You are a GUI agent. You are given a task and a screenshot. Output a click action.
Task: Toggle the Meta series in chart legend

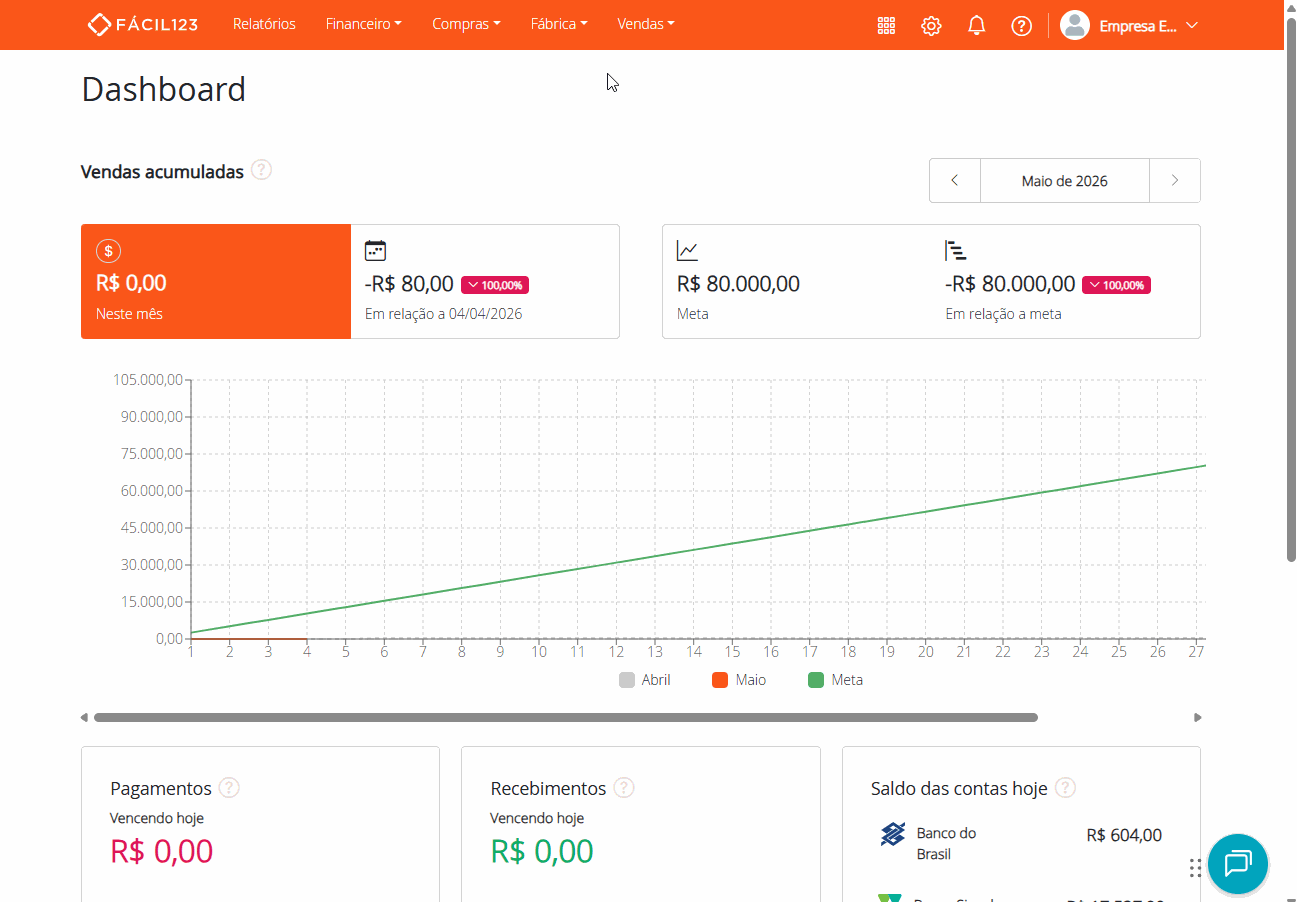click(x=835, y=680)
